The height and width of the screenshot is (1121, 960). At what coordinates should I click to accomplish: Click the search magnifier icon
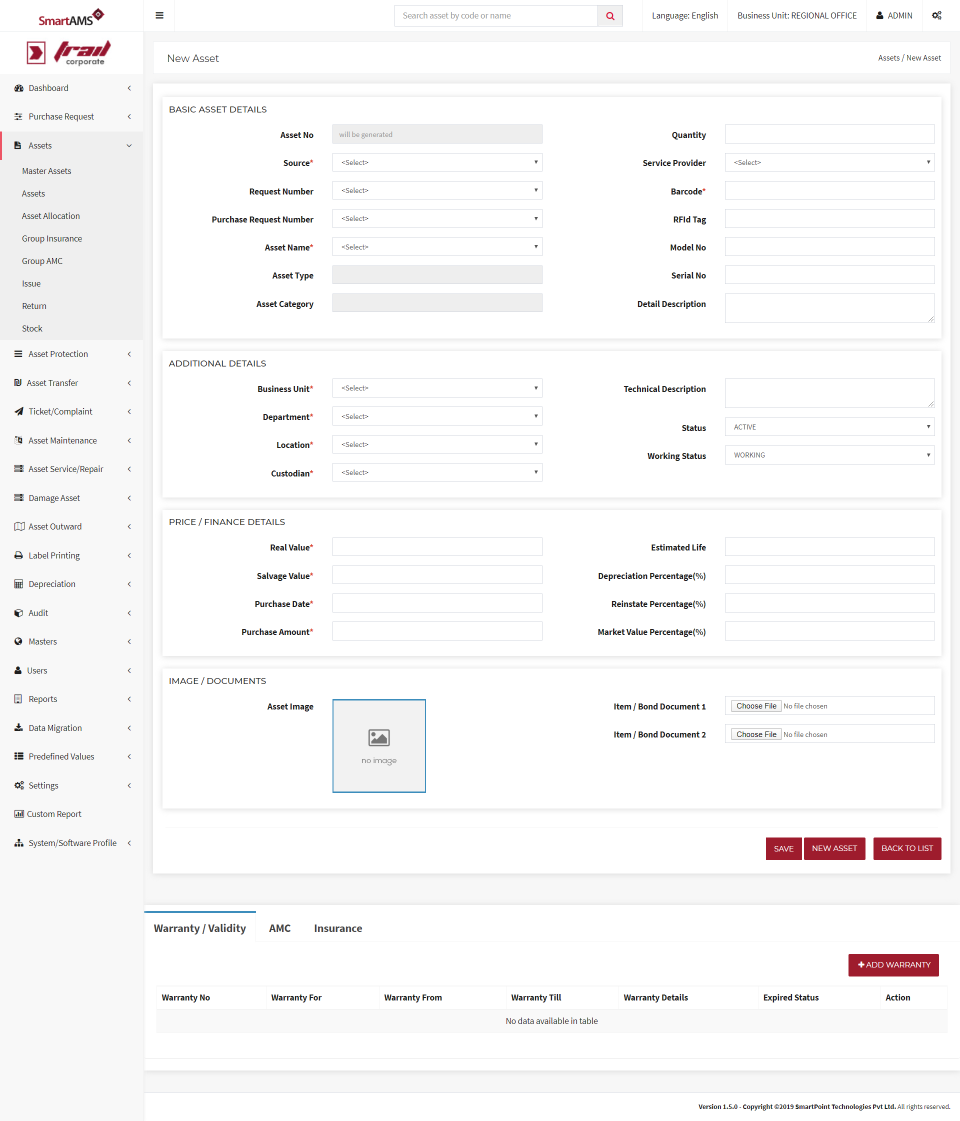tap(610, 15)
